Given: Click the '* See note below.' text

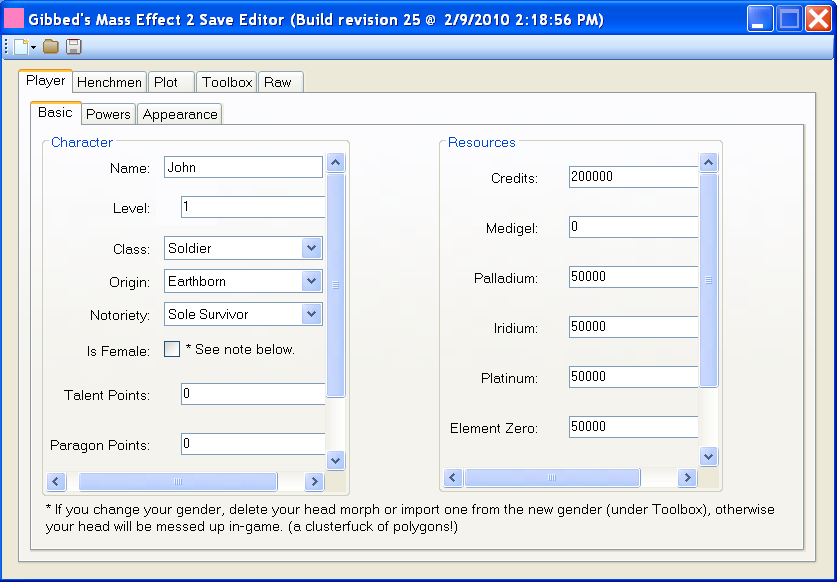Looking at the screenshot, I should (x=240, y=349).
